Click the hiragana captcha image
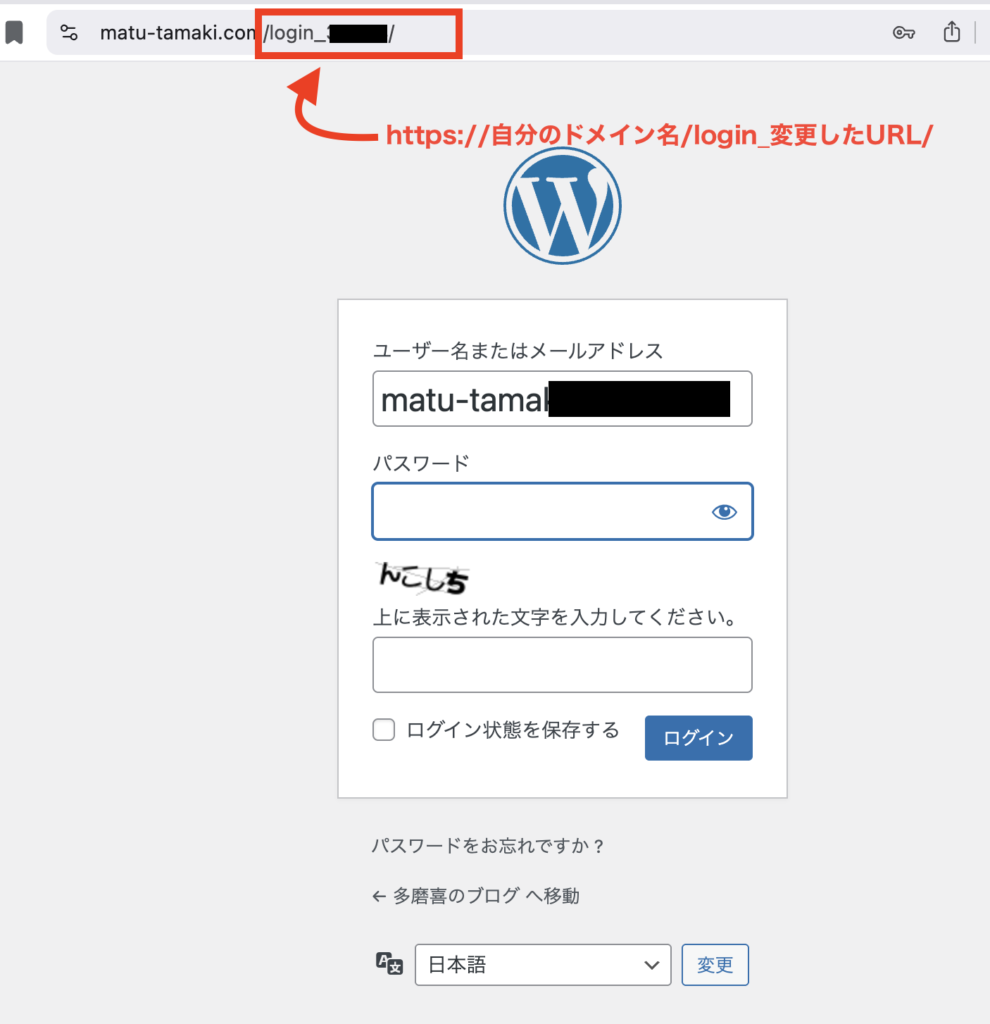The width and height of the screenshot is (990, 1024). click(423, 578)
